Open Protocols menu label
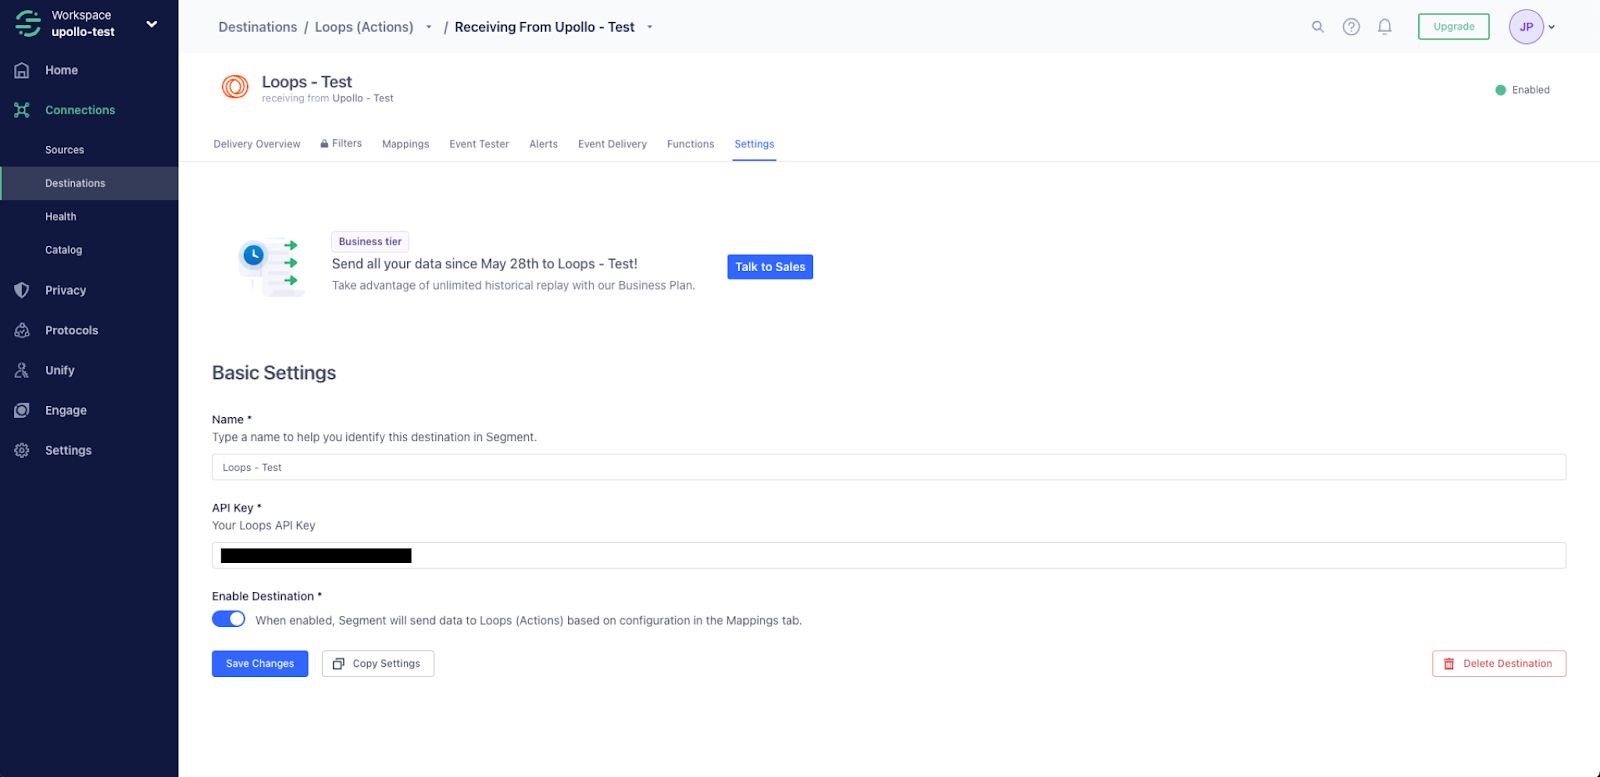 coord(71,330)
